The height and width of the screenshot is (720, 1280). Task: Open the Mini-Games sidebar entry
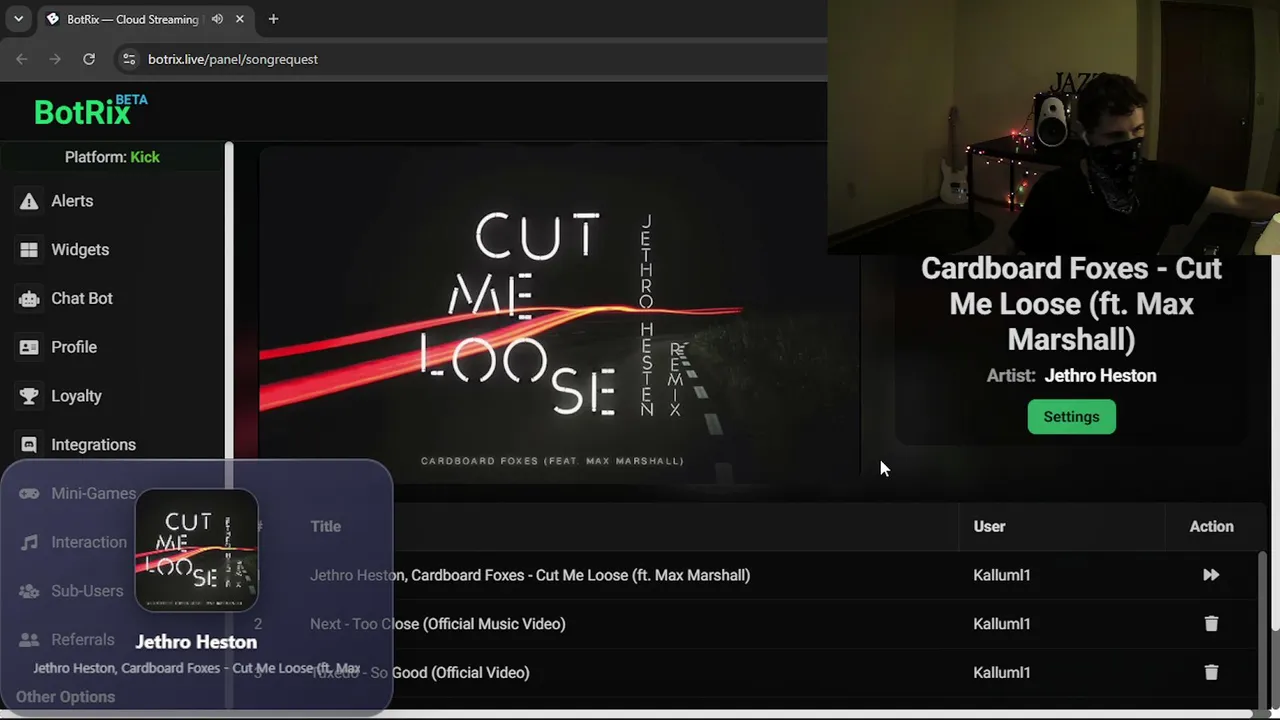tap(78, 493)
